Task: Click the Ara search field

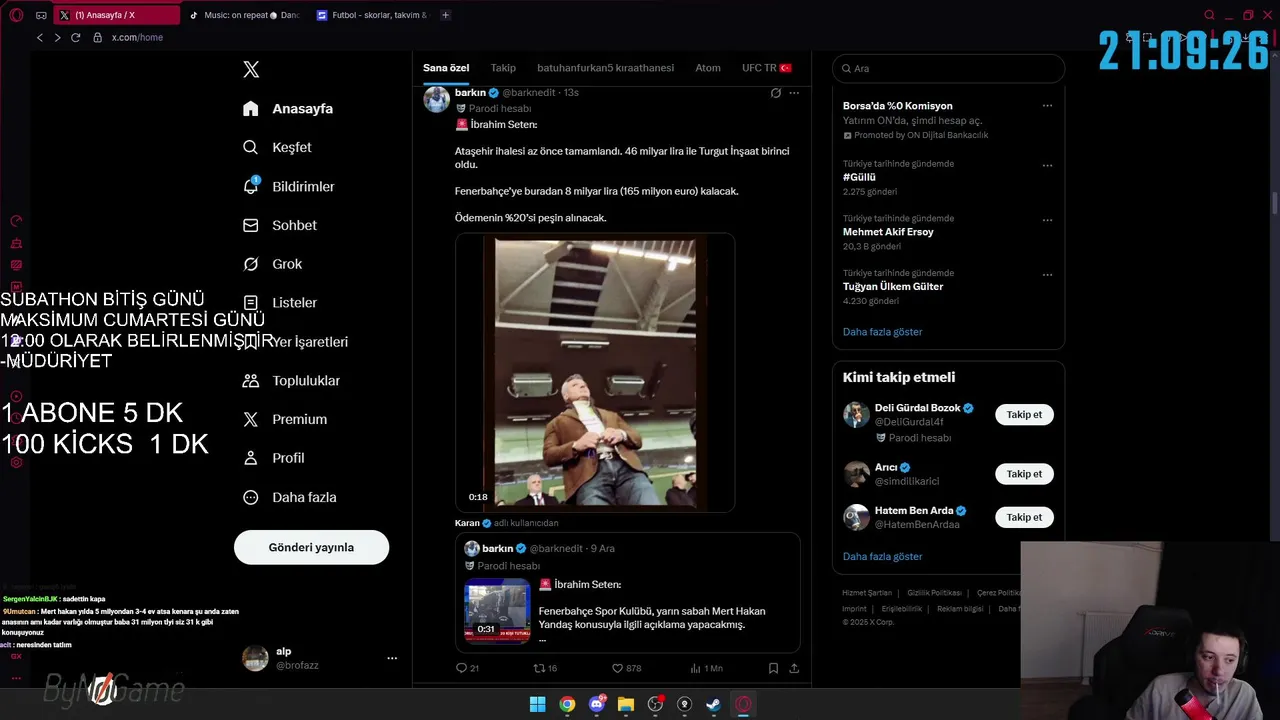Action: pos(948,68)
